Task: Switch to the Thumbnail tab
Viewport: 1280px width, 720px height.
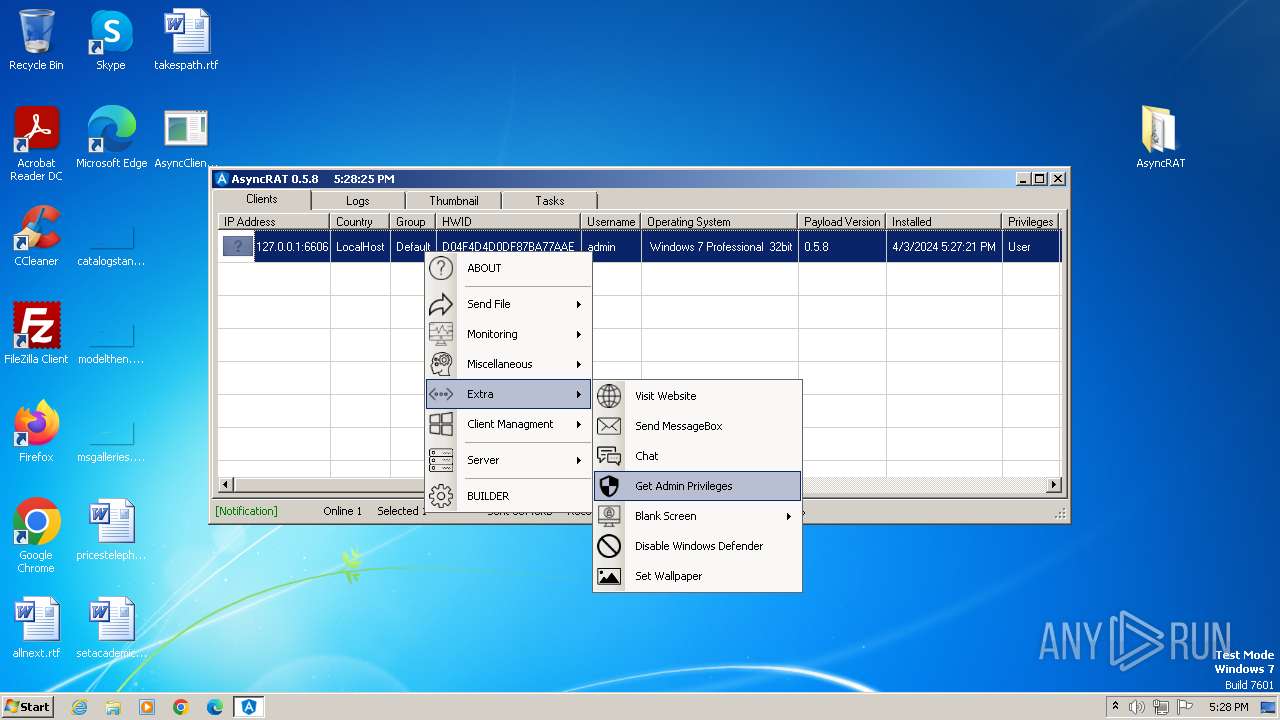Action: tap(454, 201)
